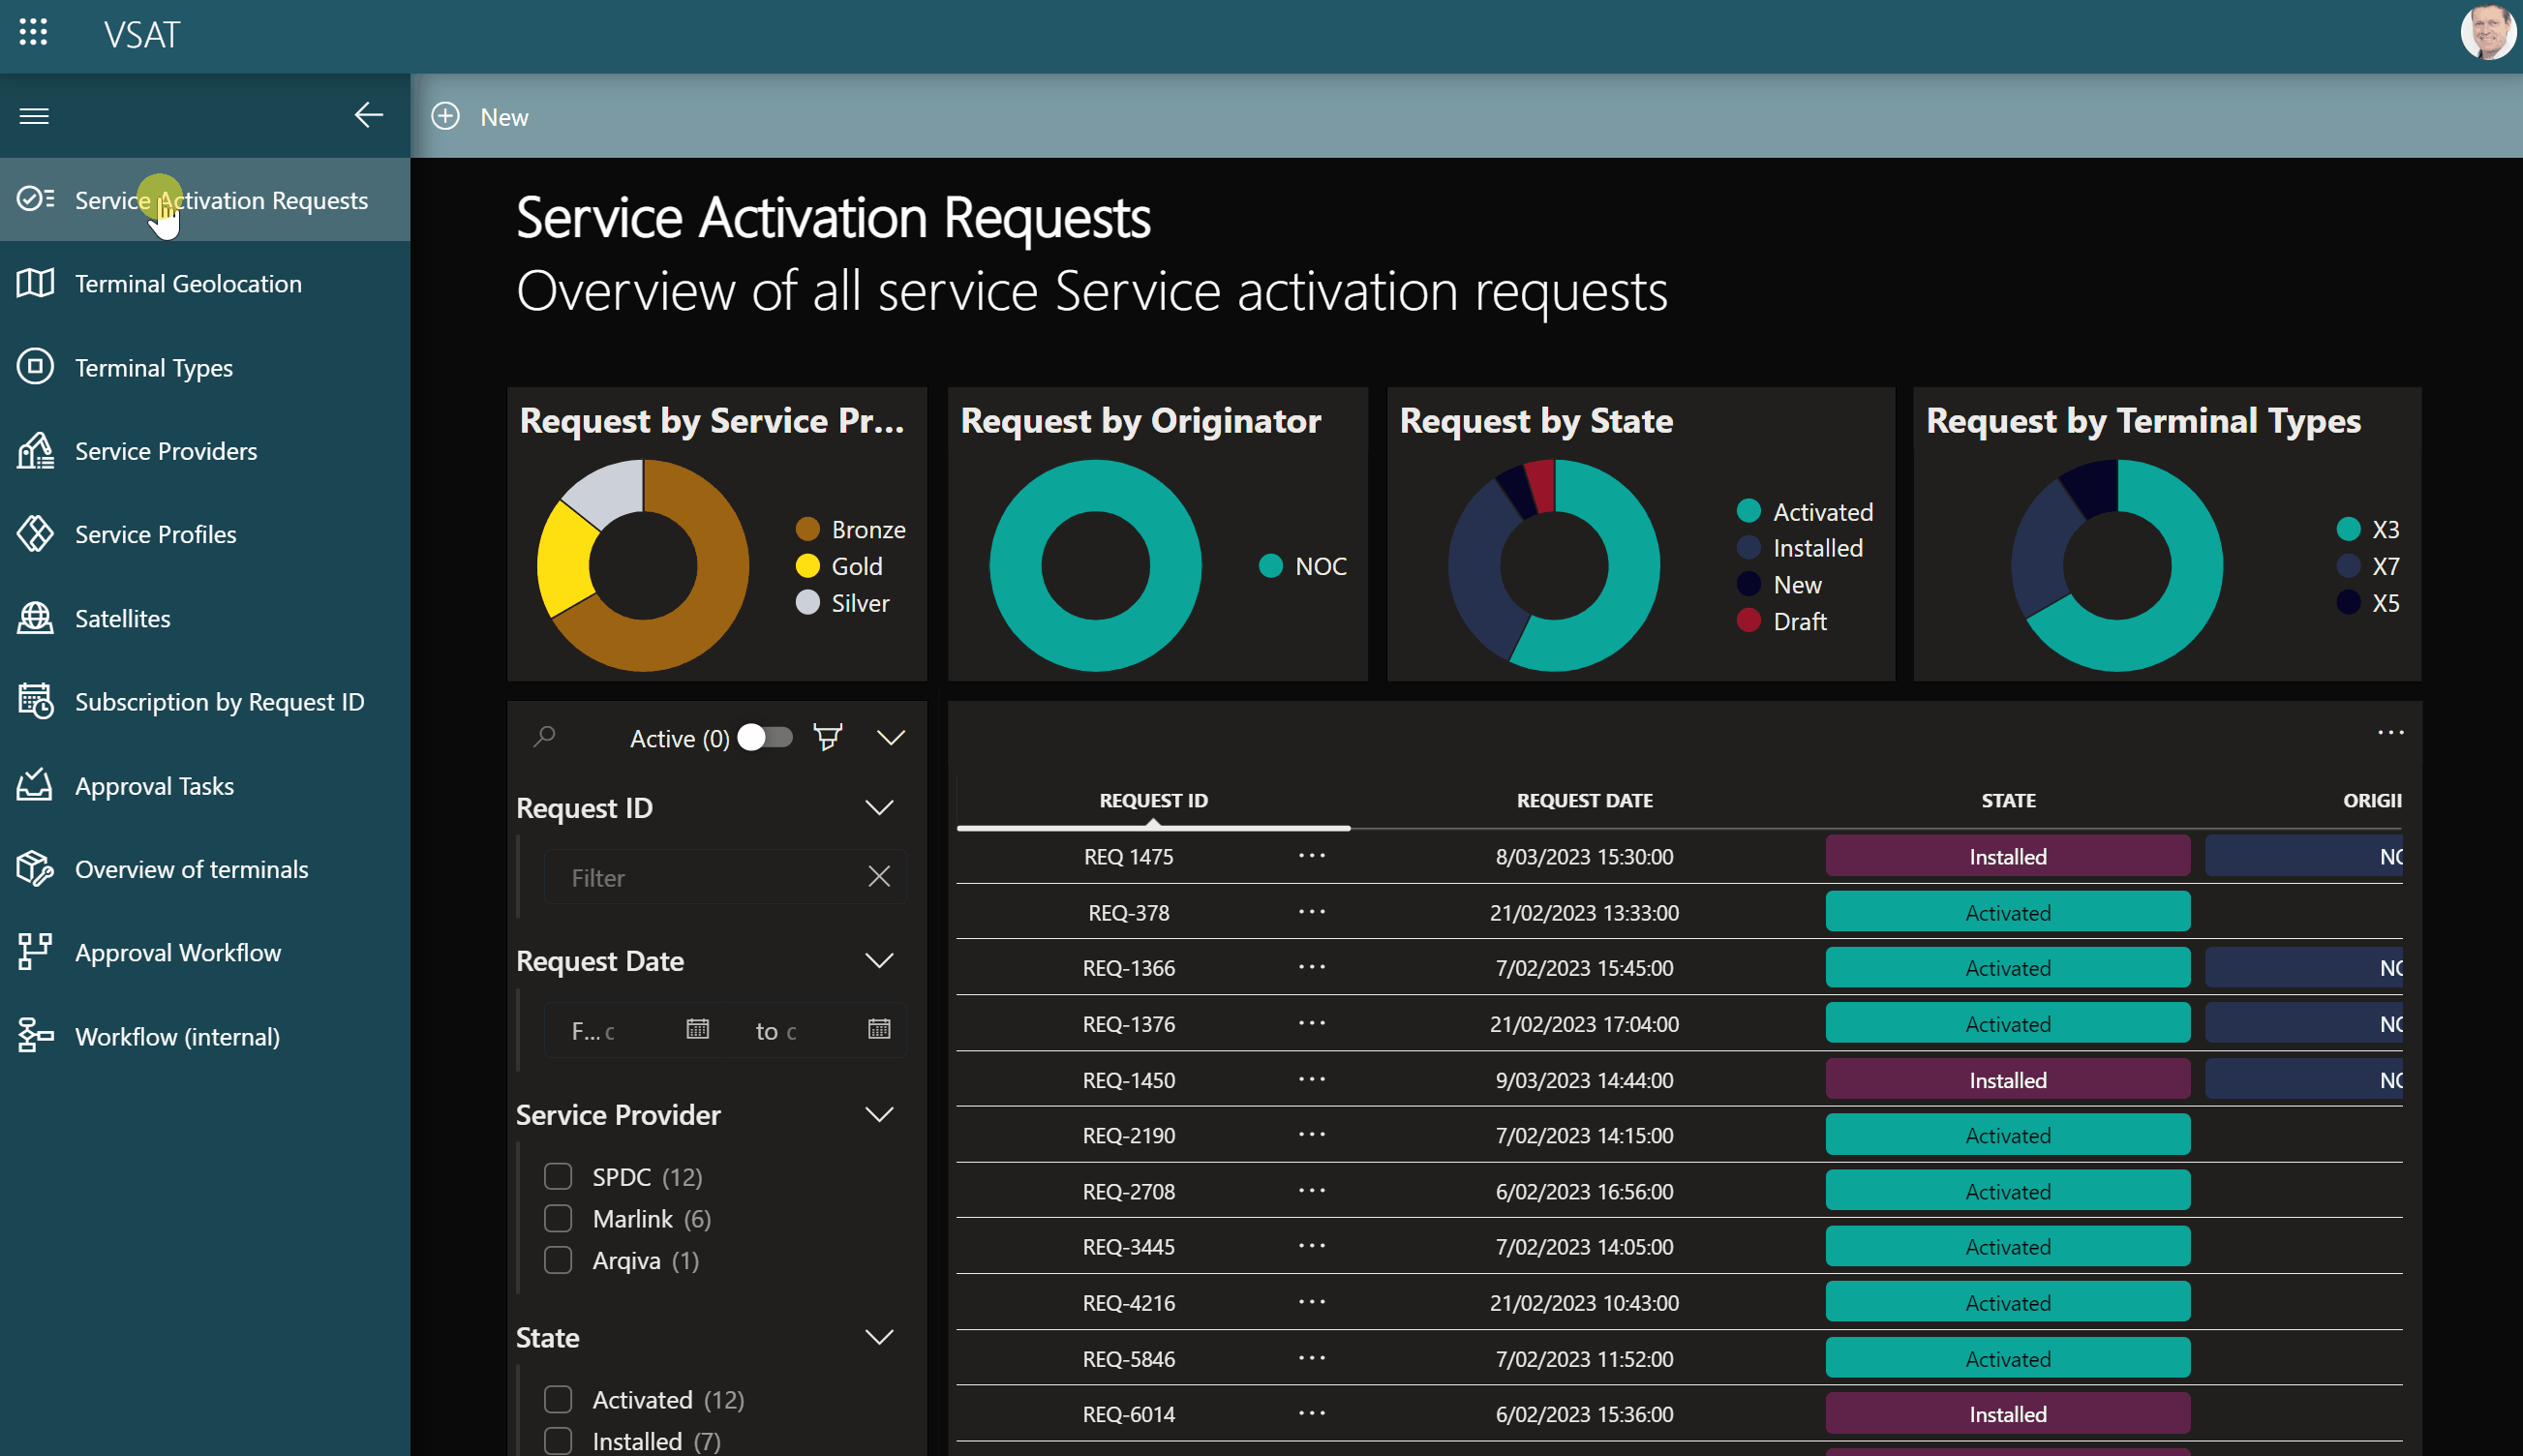This screenshot has width=2523, height=1456.
Task: Open the app launcher grid icon
Action: (33, 33)
